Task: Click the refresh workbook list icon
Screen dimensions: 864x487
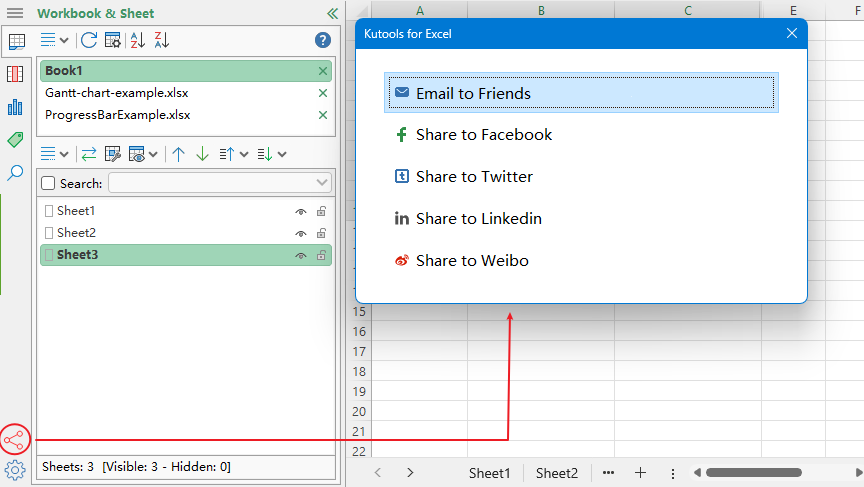Action: [x=89, y=40]
